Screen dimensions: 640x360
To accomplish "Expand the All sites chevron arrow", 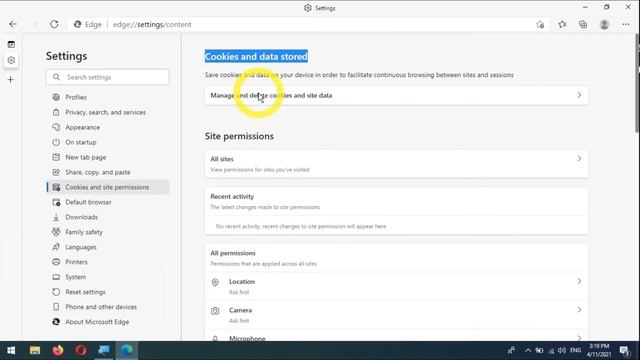I will pos(579,158).
